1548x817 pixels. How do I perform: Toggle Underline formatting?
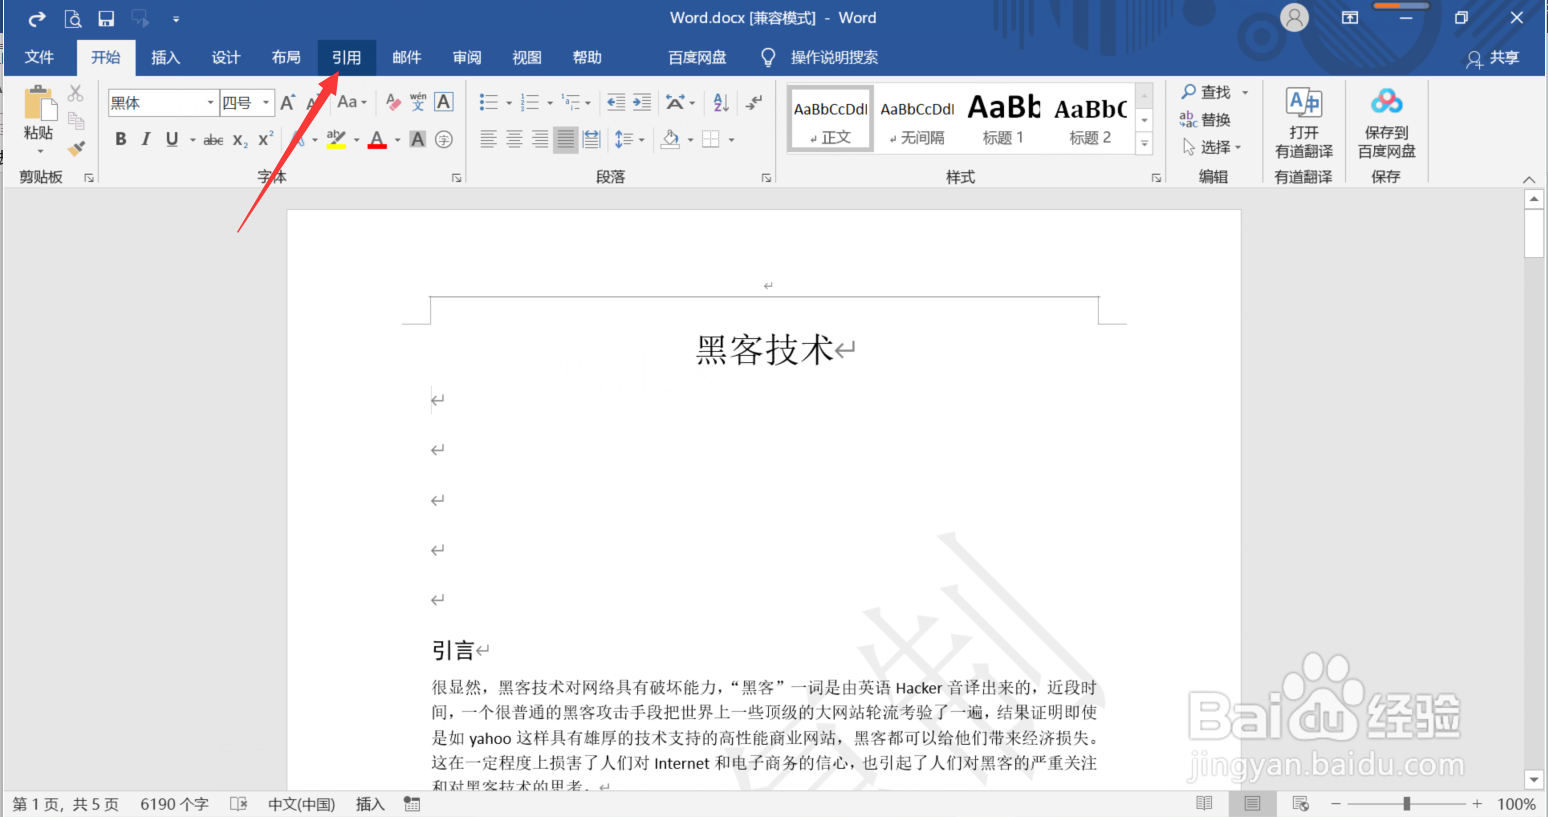tap(172, 139)
